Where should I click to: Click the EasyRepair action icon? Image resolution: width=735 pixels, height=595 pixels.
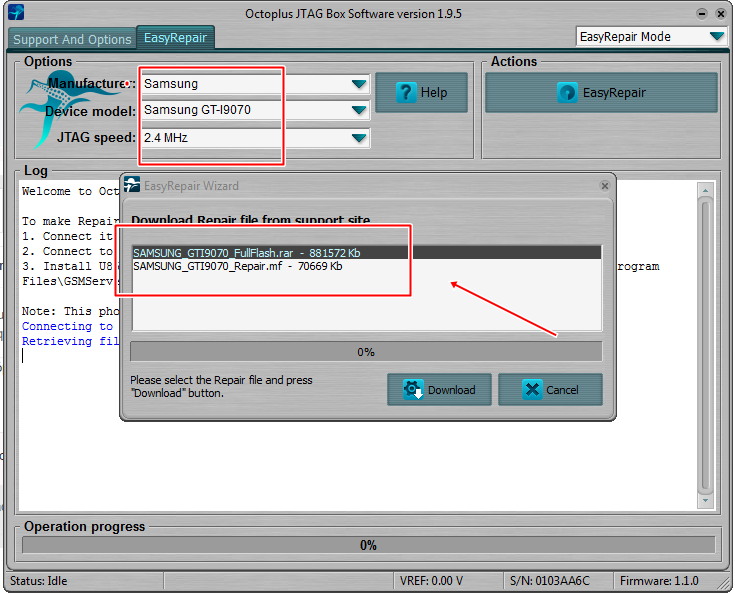(567, 92)
